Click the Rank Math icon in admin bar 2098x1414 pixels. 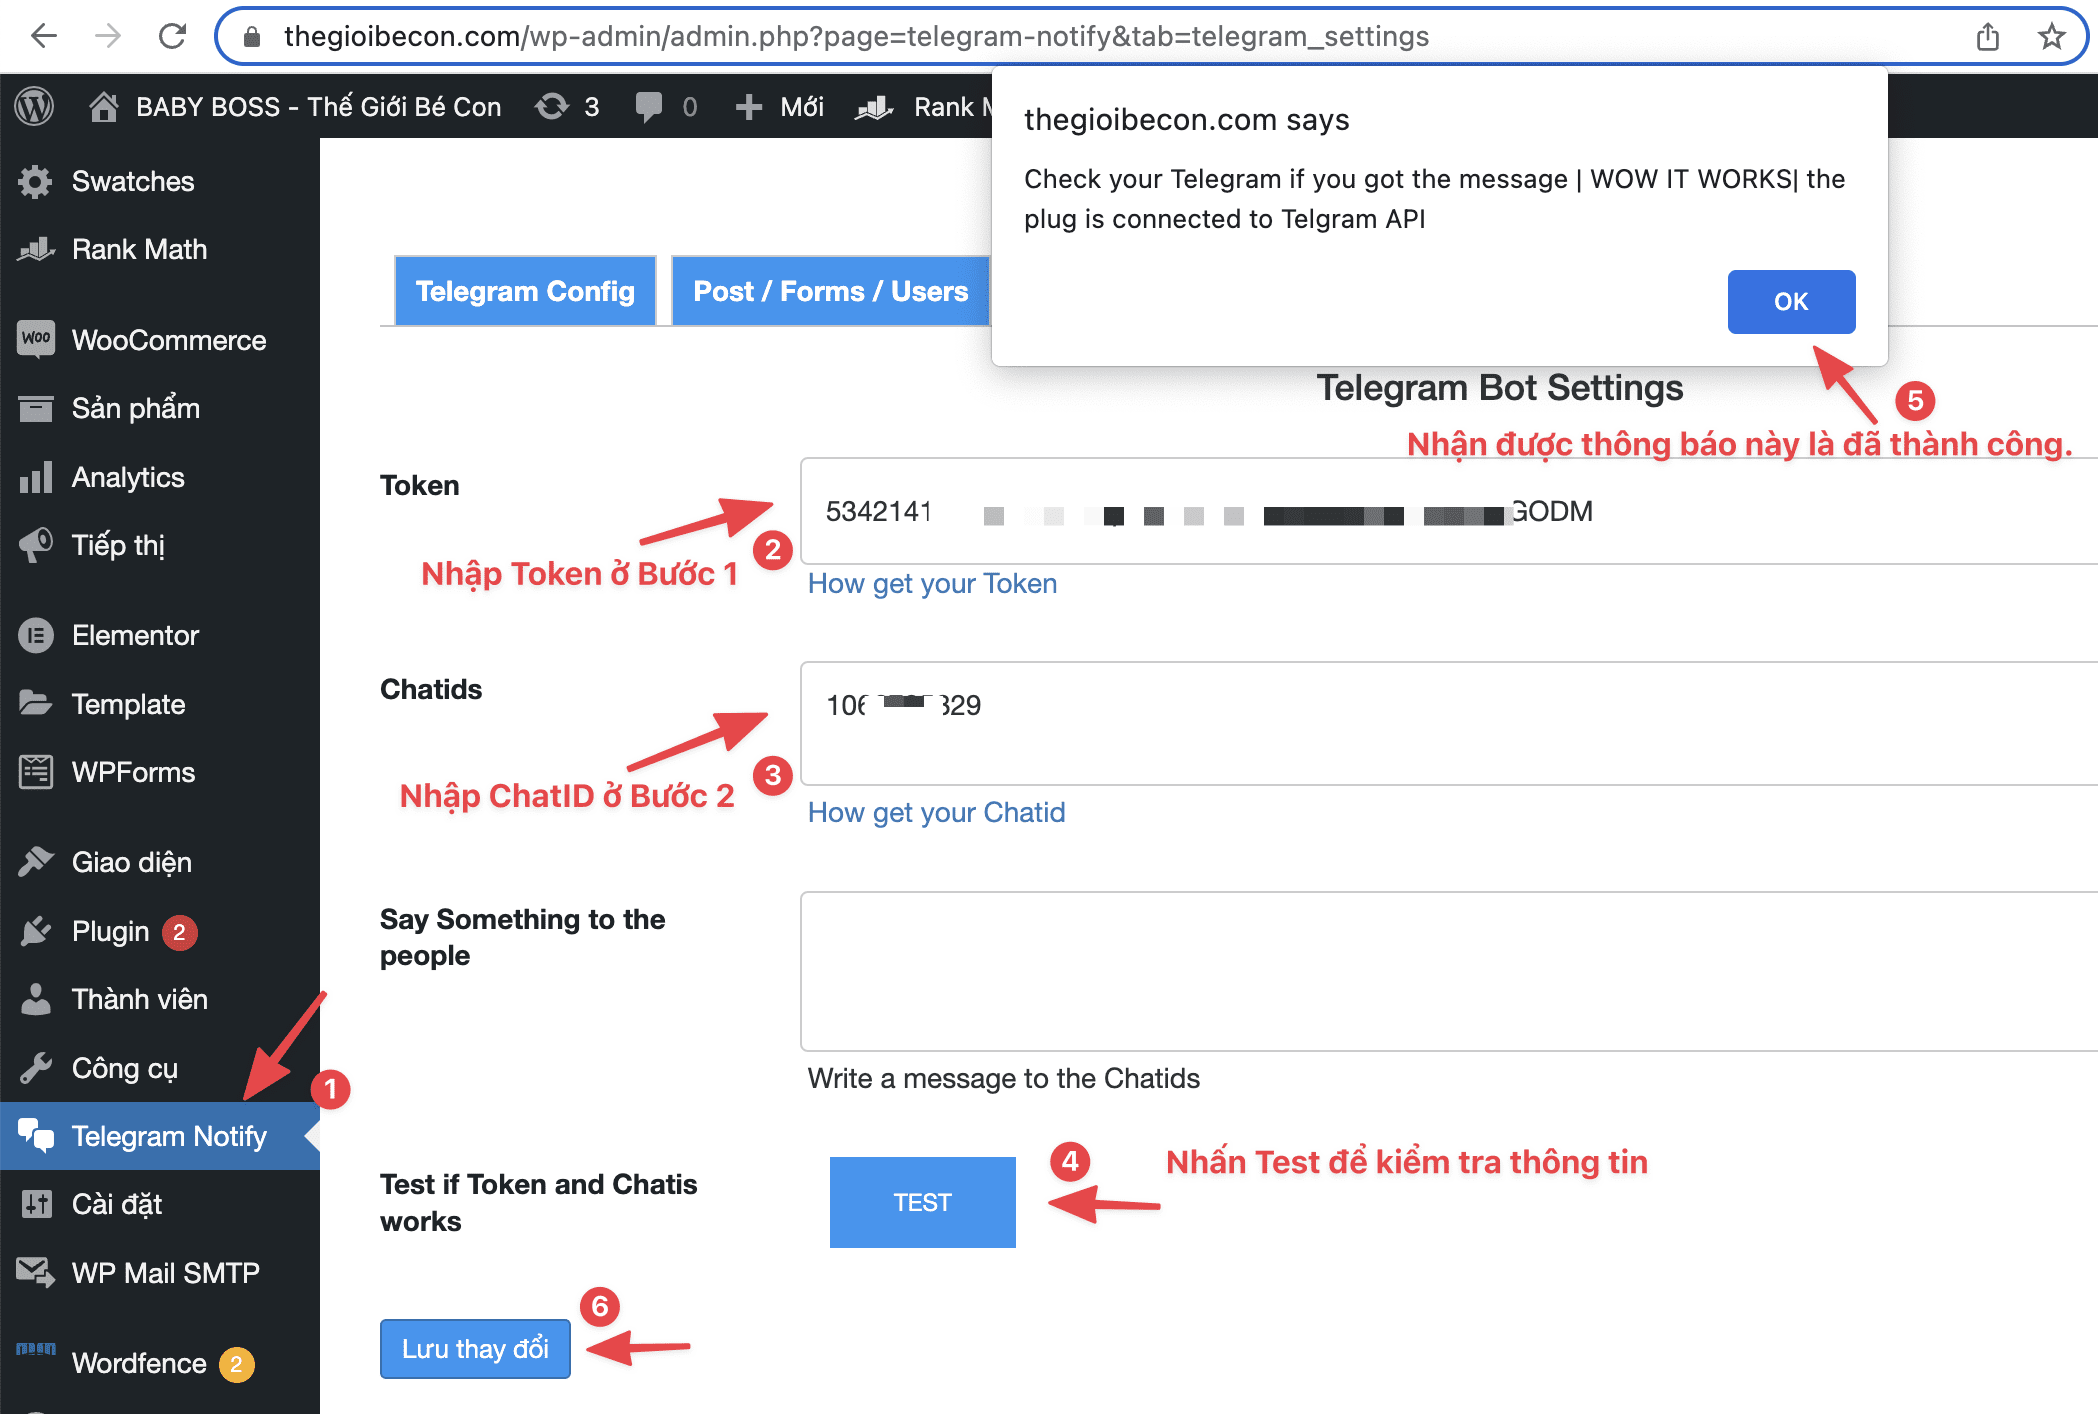pyautogui.click(x=874, y=107)
